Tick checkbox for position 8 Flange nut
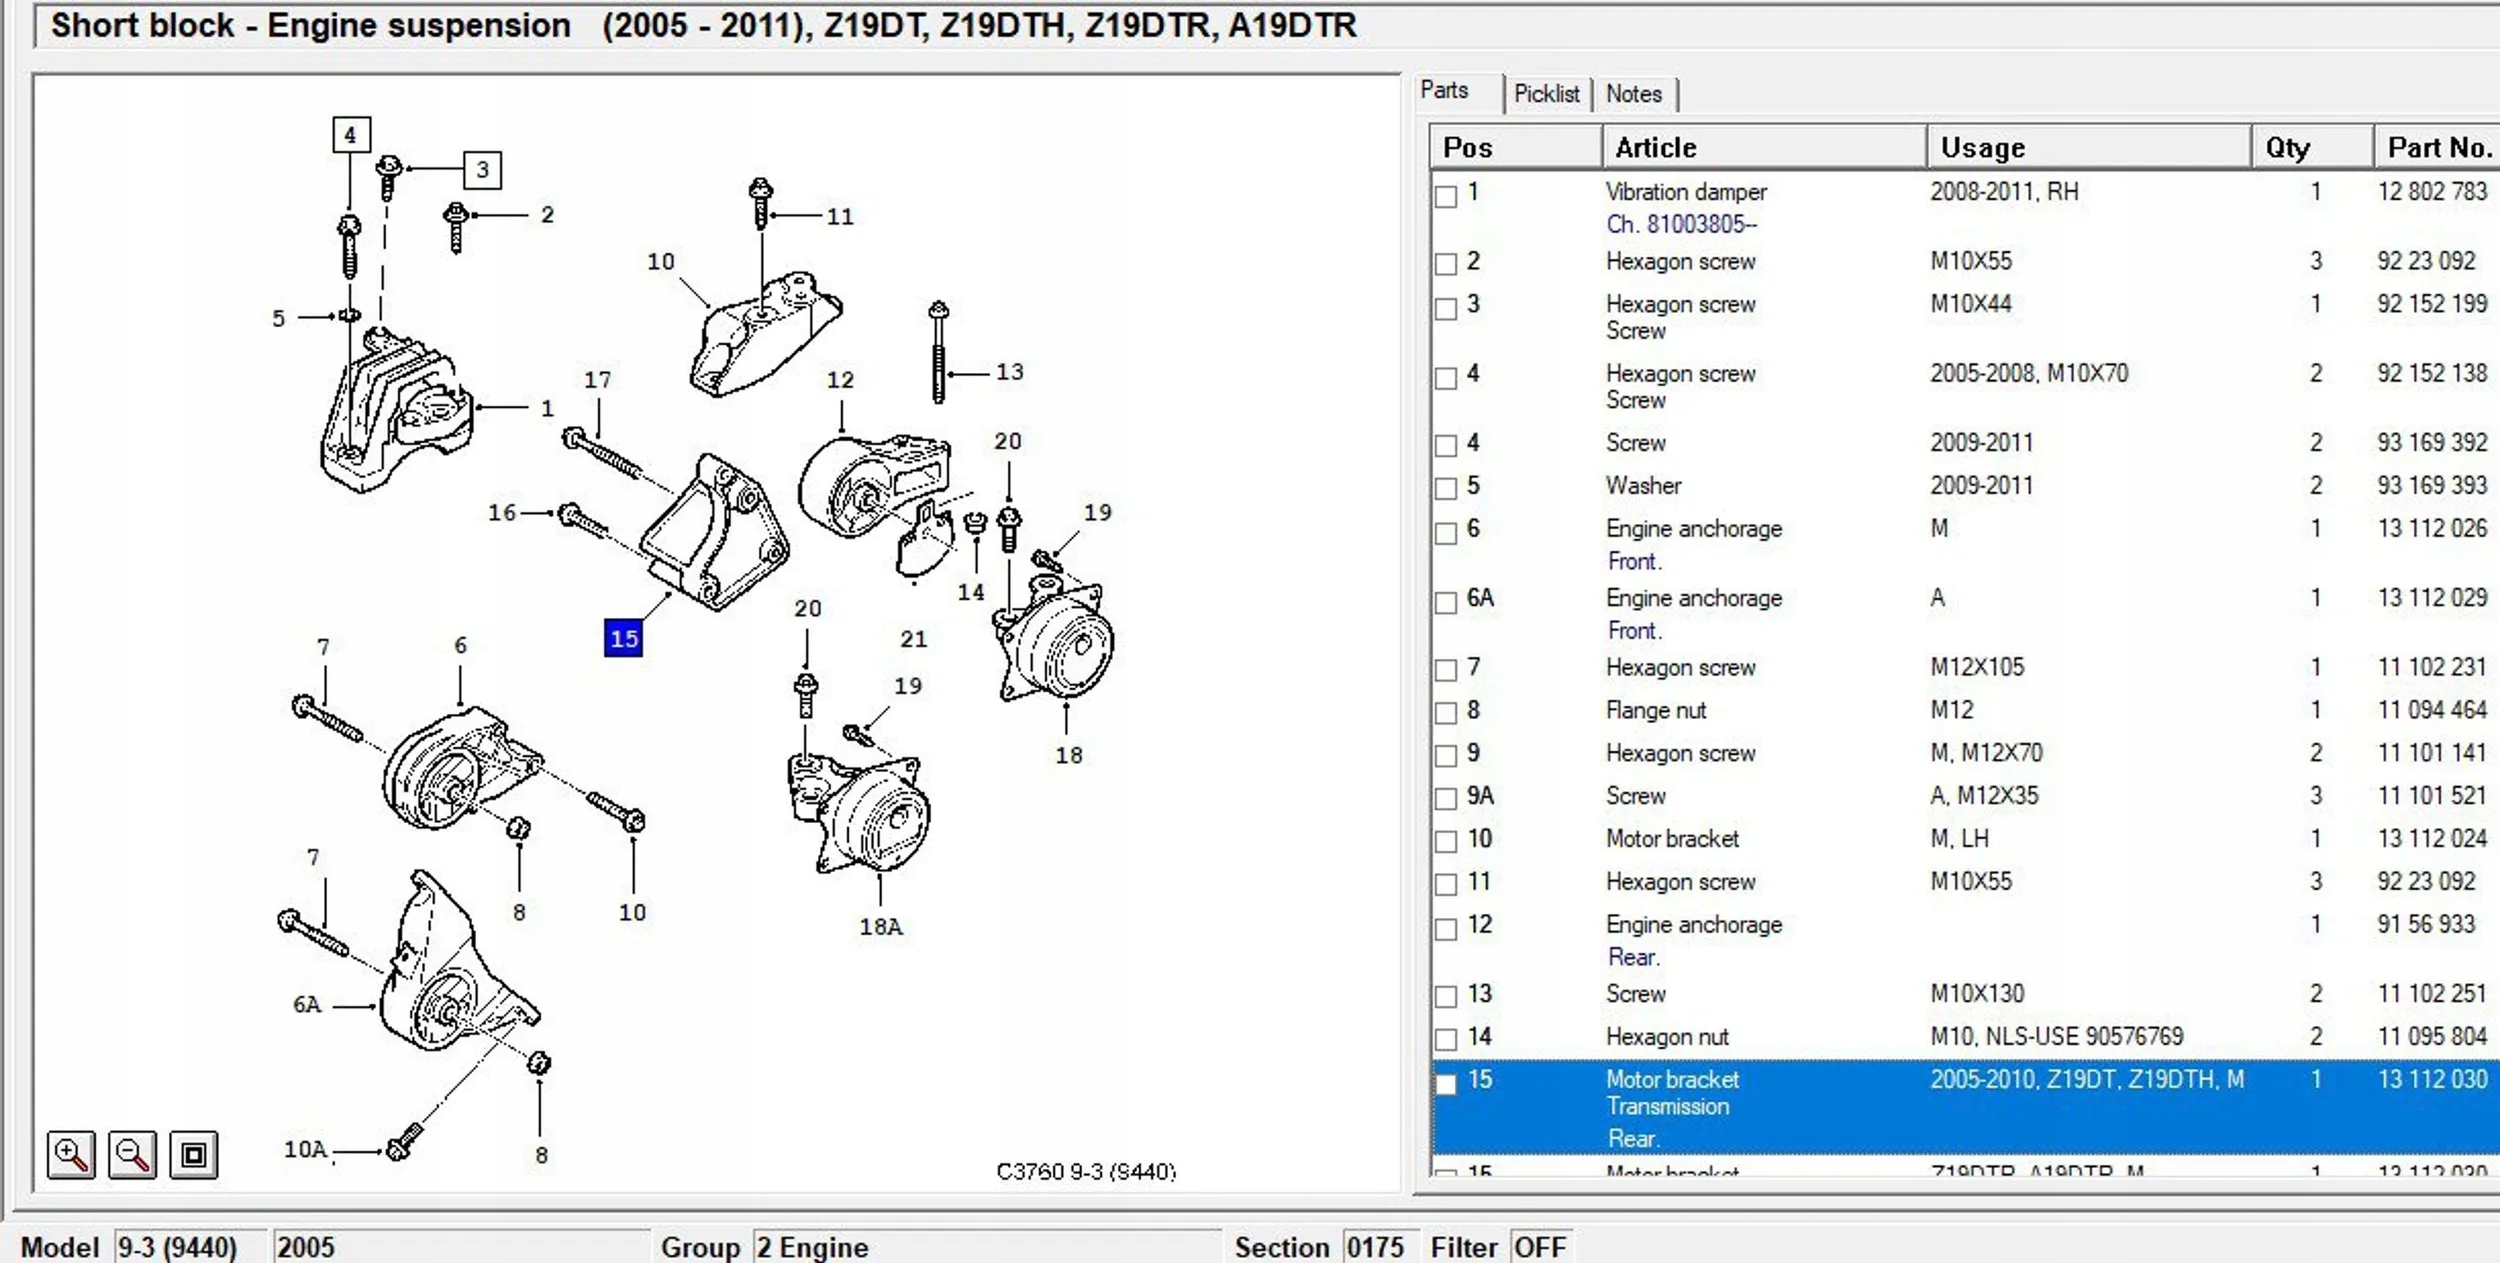This screenshot has height=1263, width=2500. point(1446,713)
